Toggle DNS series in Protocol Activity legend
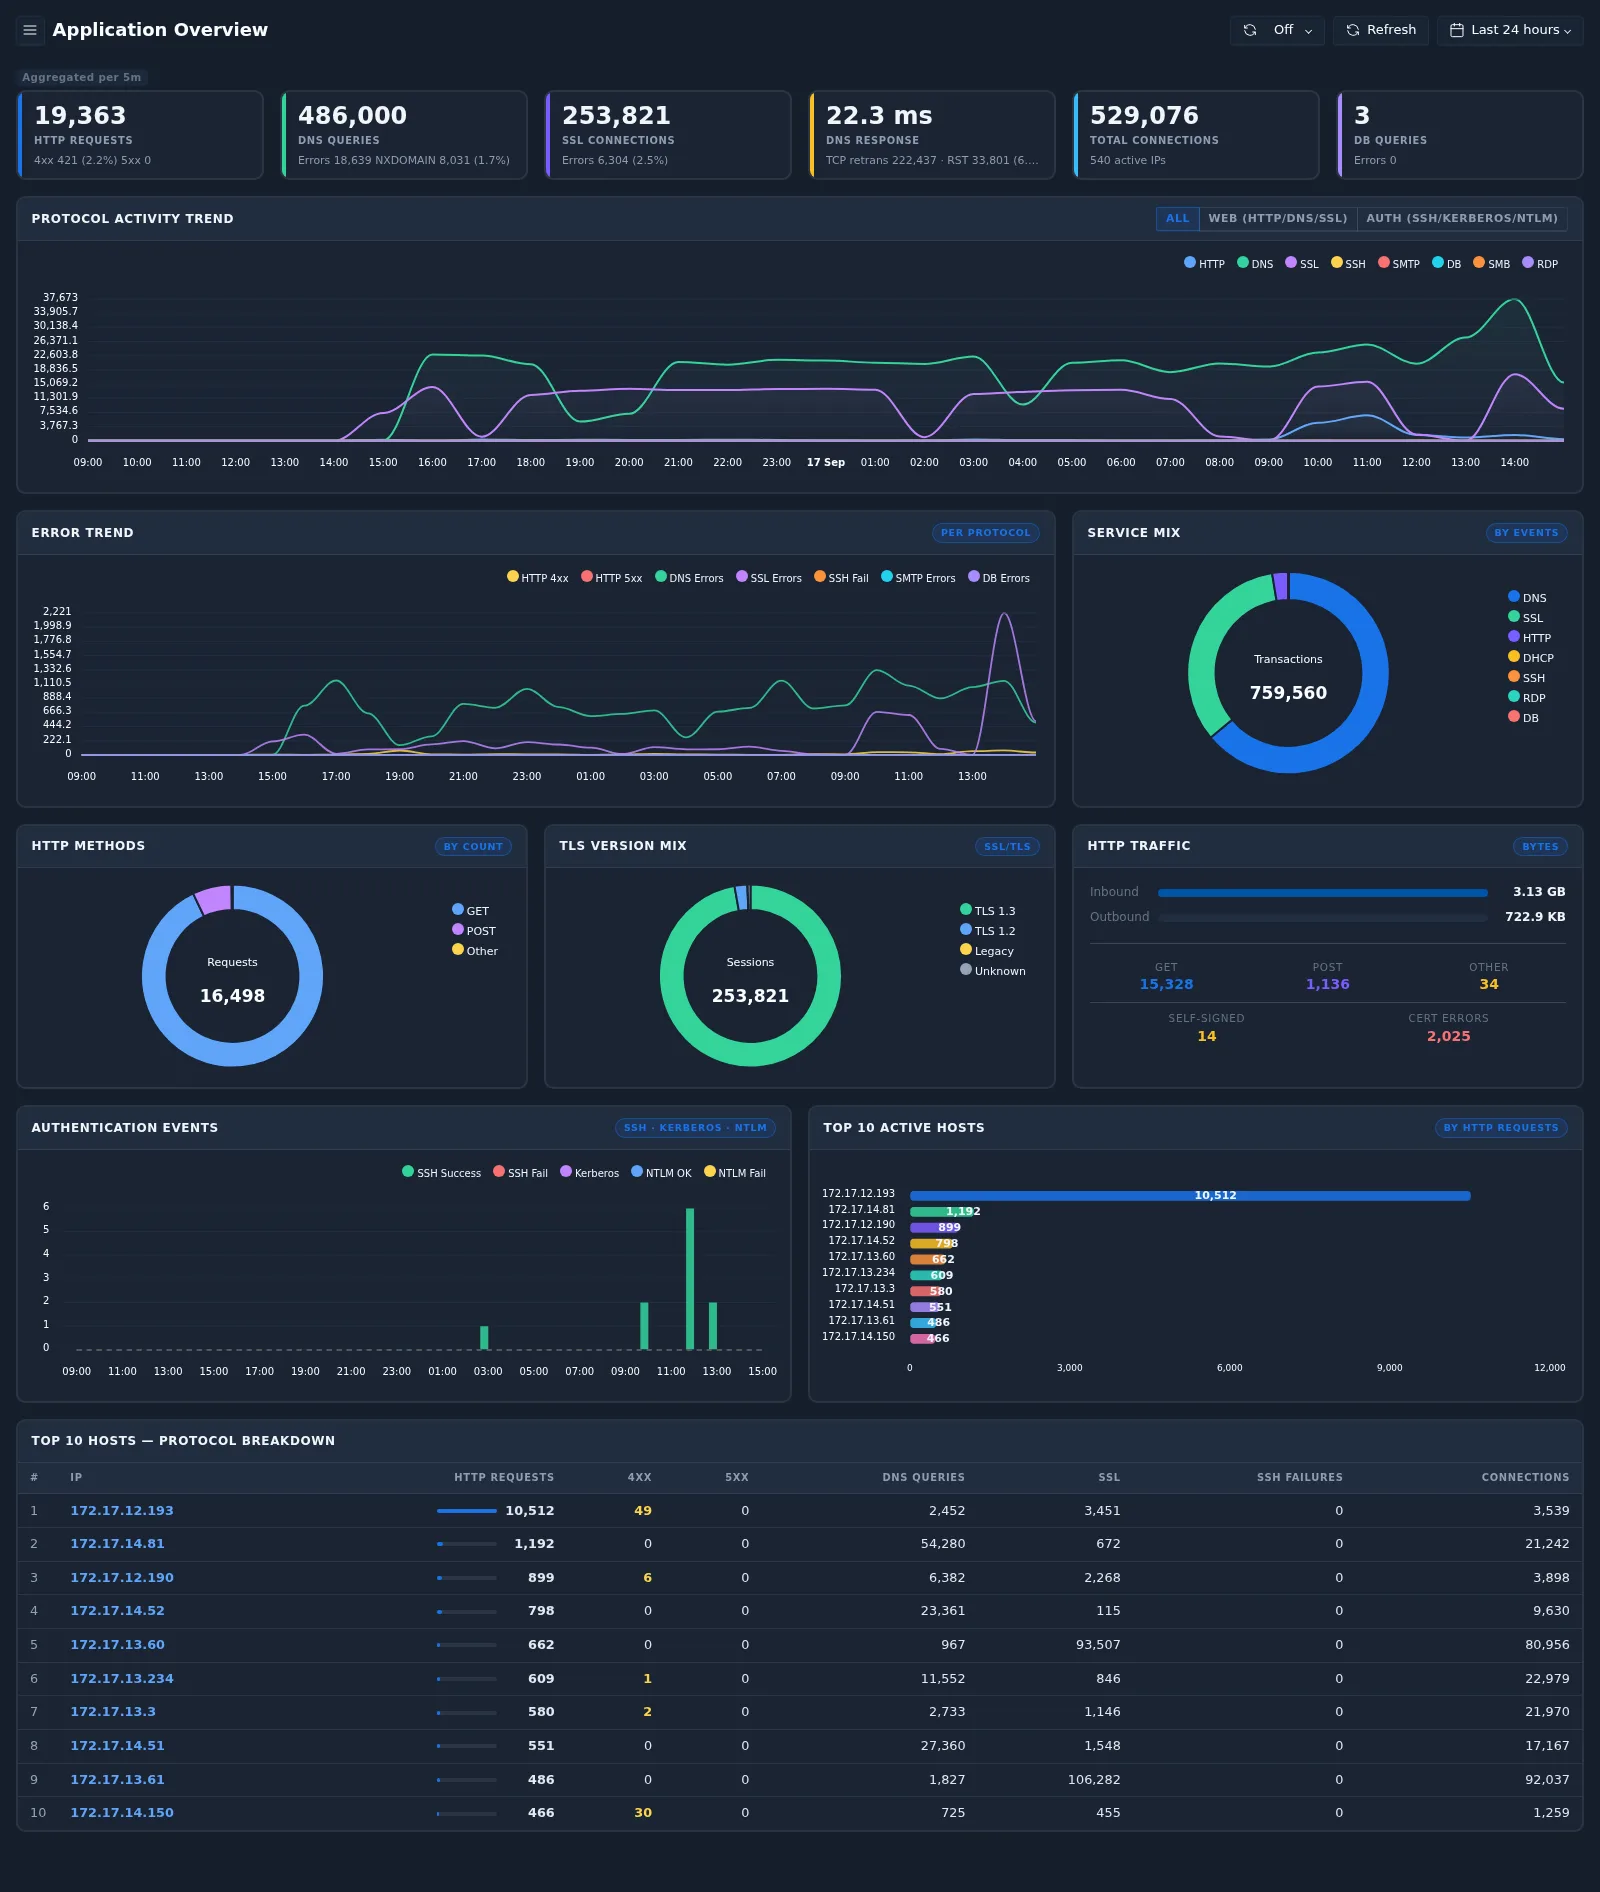Viewport: 1600px width, 1892px height. pos(1255,264)
